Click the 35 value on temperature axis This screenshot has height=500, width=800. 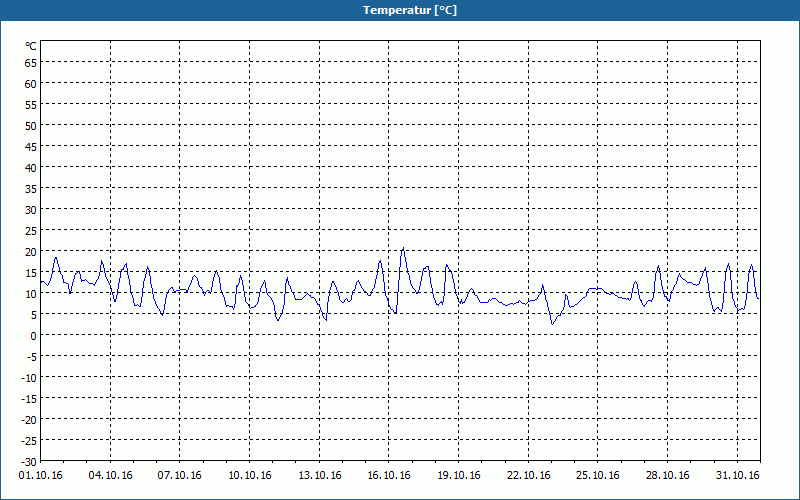point(31,189)
